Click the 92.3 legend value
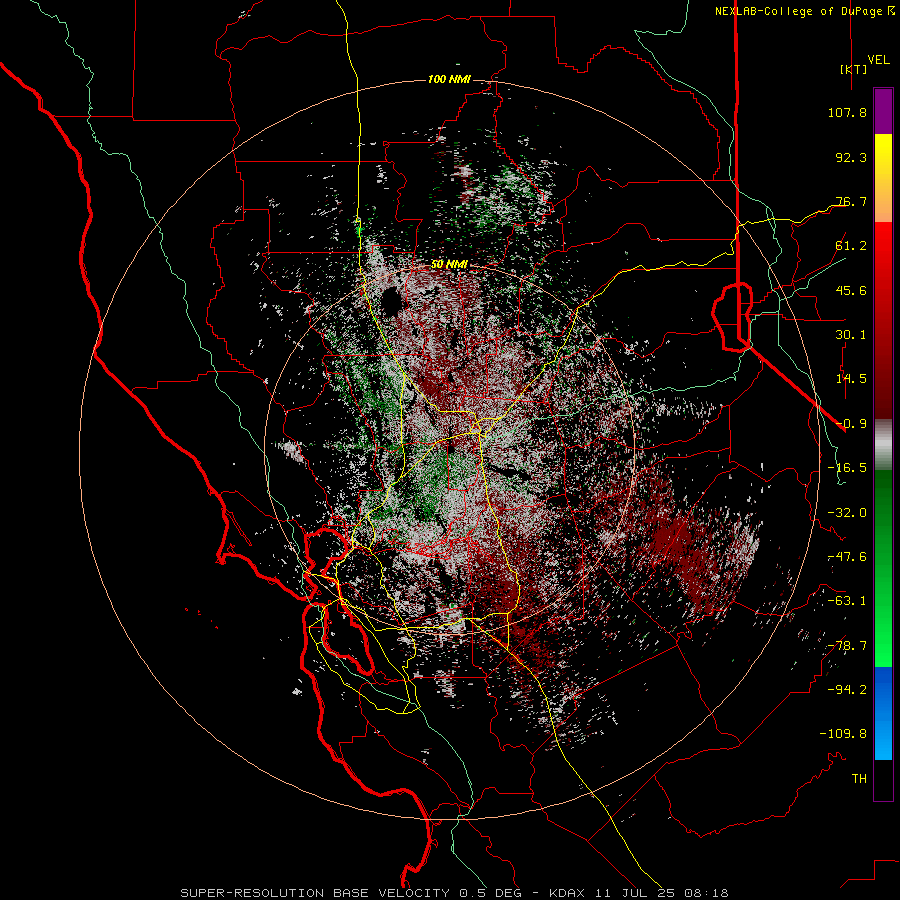This screenshot has height=900, width=900. [851, 157]
